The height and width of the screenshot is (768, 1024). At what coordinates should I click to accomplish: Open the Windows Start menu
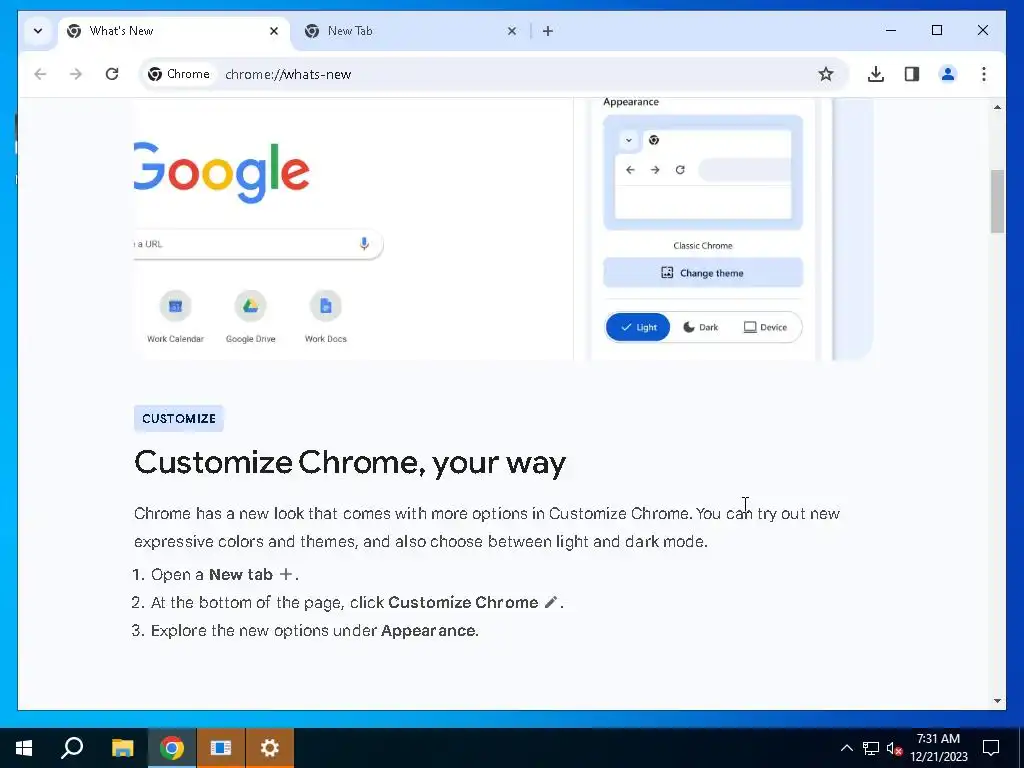pos(24,748)
